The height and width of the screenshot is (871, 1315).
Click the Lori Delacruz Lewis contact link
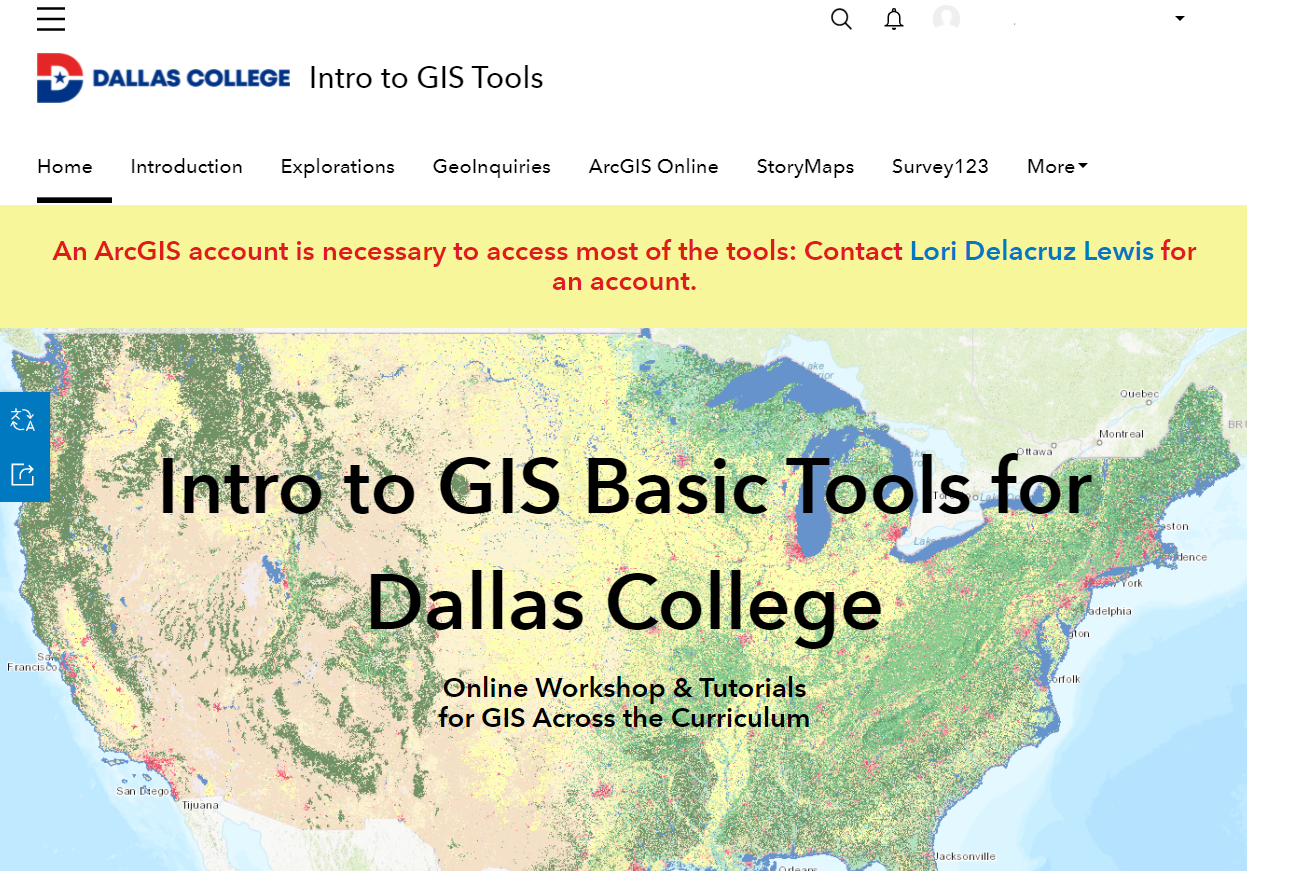tap(1030, 251)
